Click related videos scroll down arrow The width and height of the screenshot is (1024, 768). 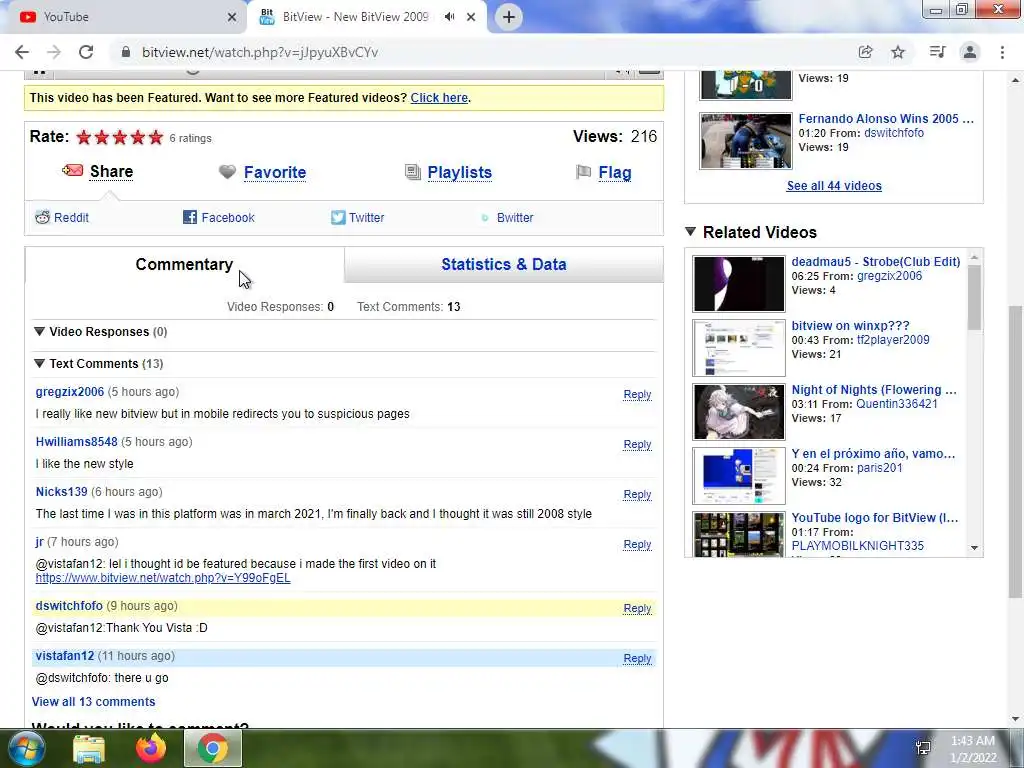974,548
